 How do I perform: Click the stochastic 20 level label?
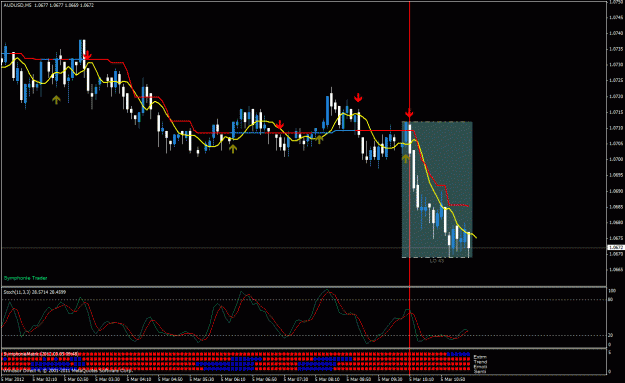pyautogui.click(x=610, y=335)
